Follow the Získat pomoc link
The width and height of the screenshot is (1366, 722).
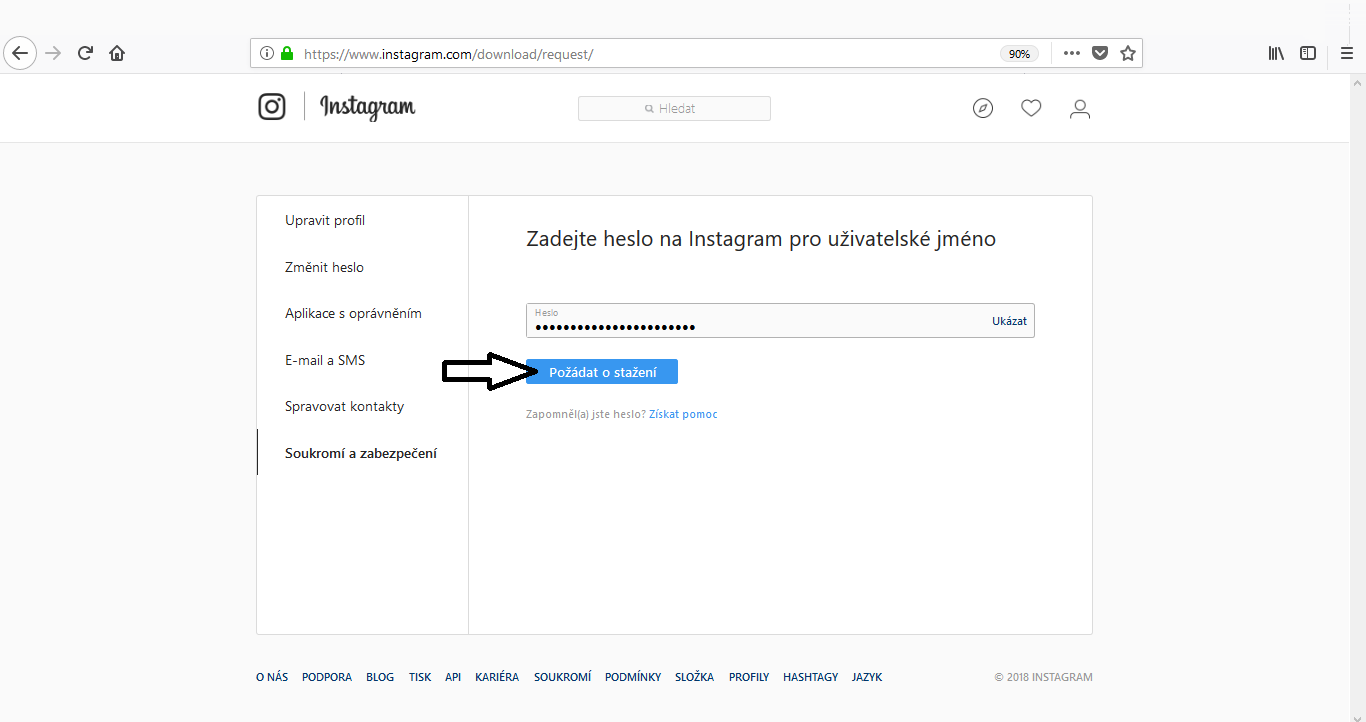point(683,414)
